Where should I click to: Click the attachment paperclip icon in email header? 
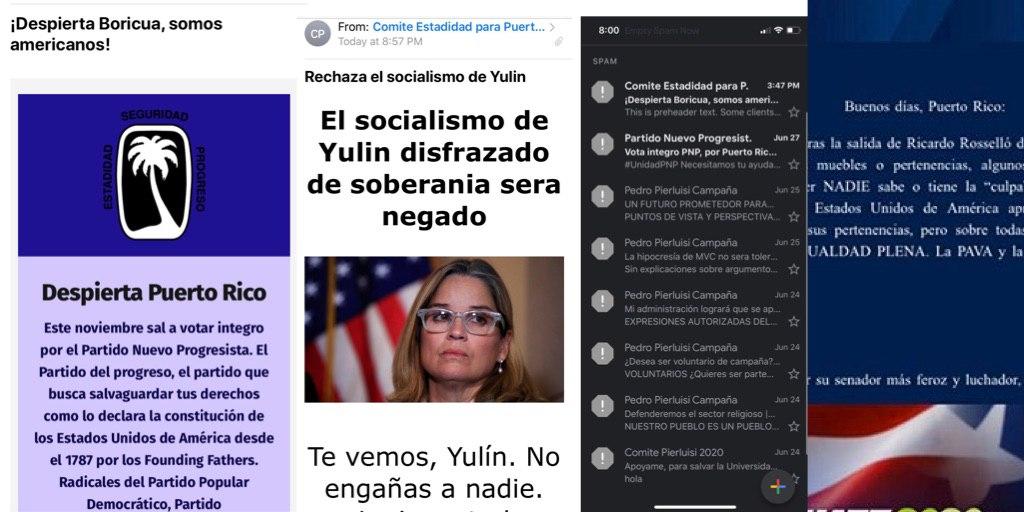point(558,42)
